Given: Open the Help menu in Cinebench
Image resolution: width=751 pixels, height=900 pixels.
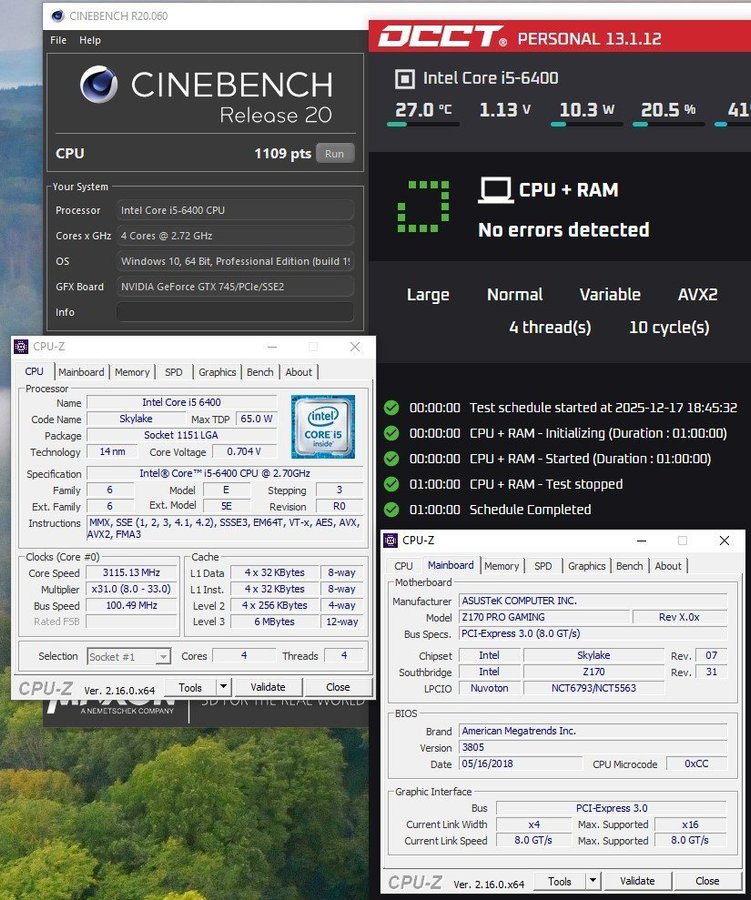Looking at the screenshot, I should (x=90, y=40).
